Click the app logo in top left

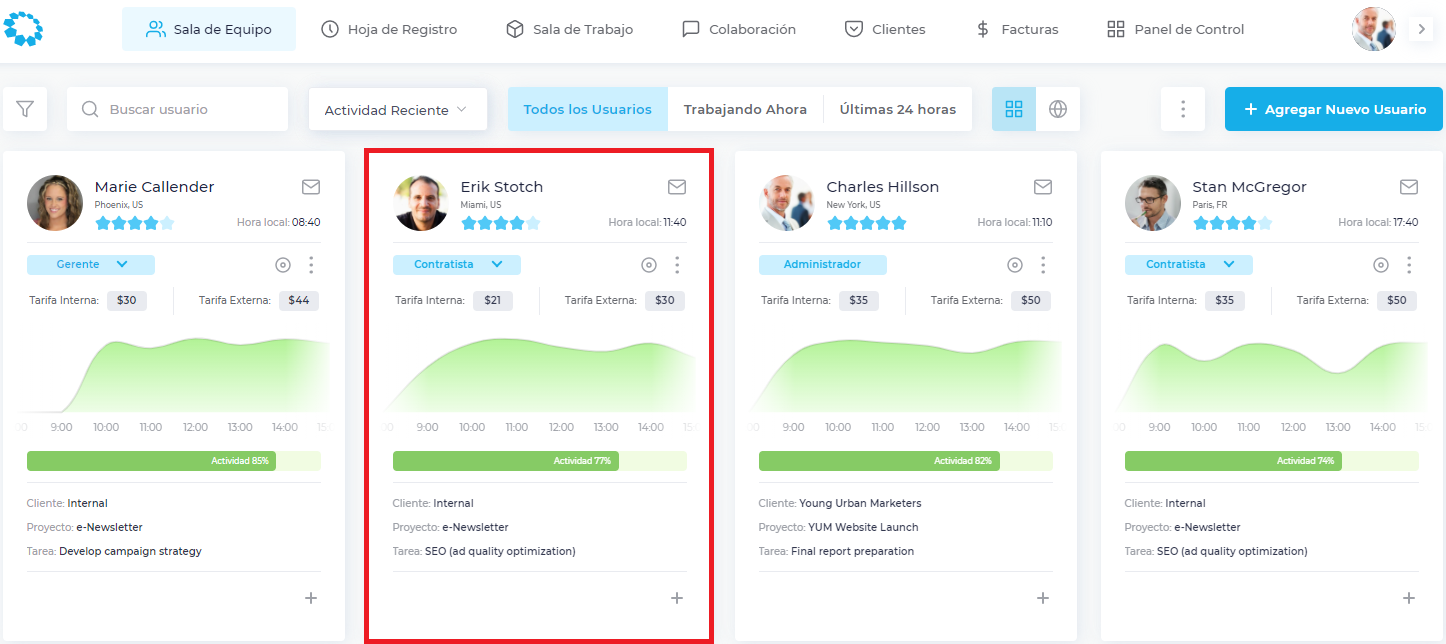click(x=23, y=28)
